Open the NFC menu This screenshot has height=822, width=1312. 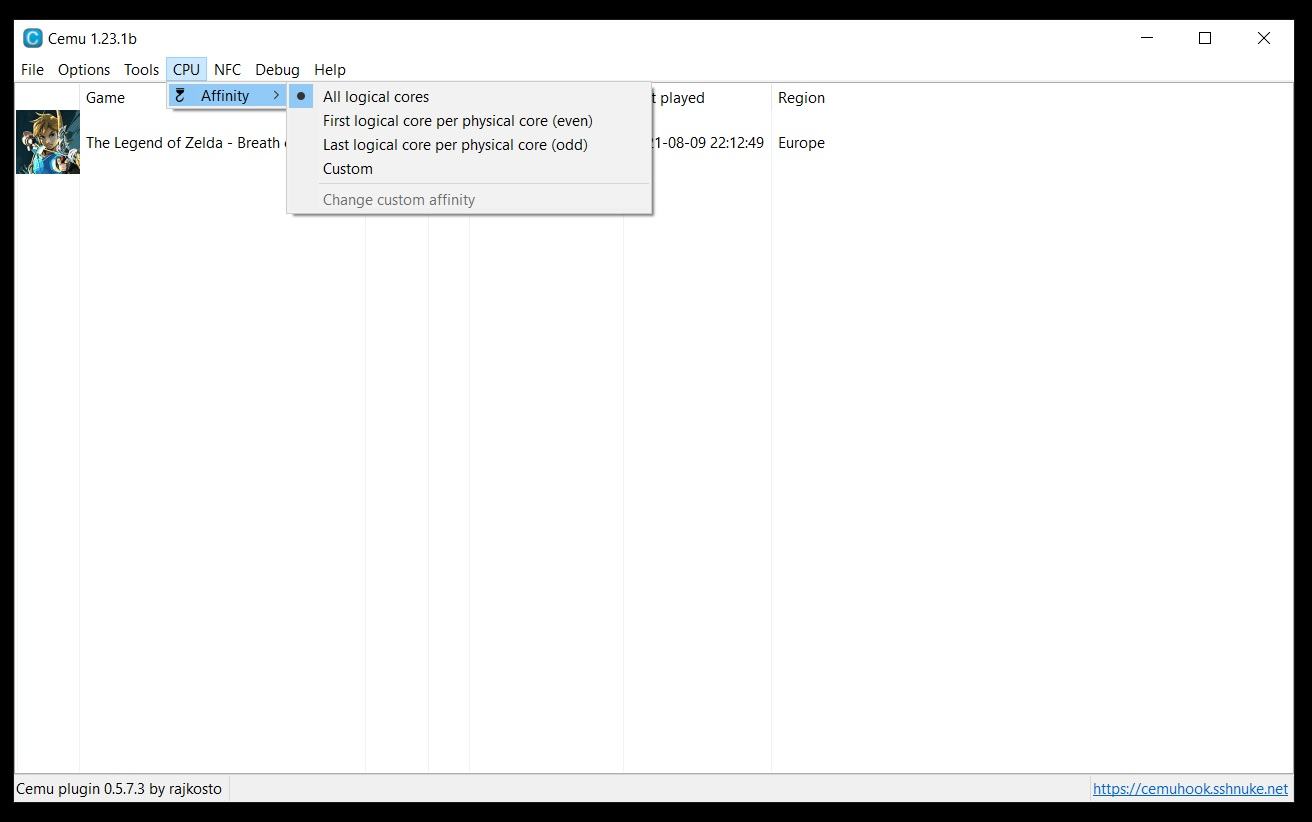click(x=227, y=70)
